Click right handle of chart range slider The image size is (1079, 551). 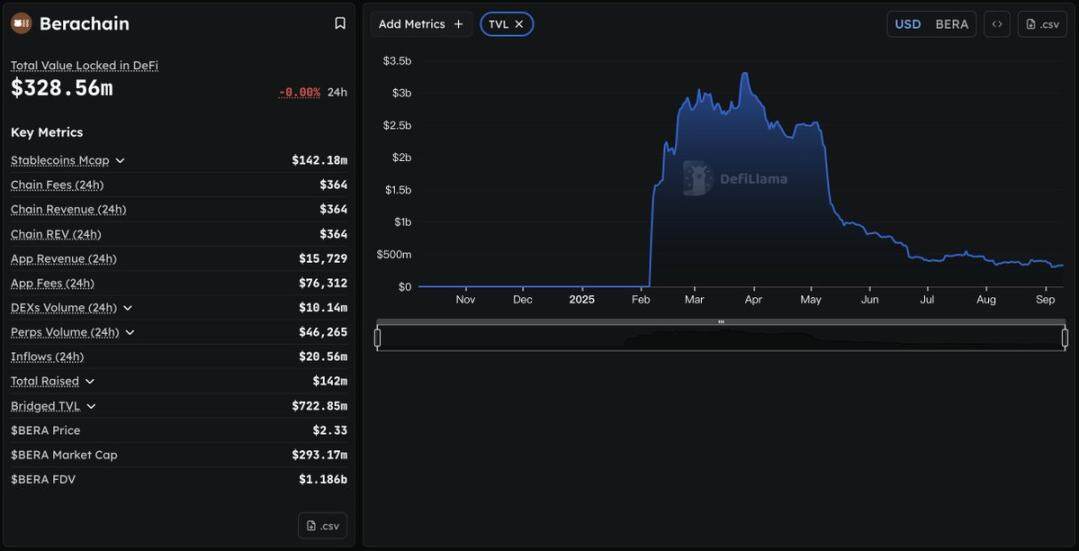coord(1064,338)
